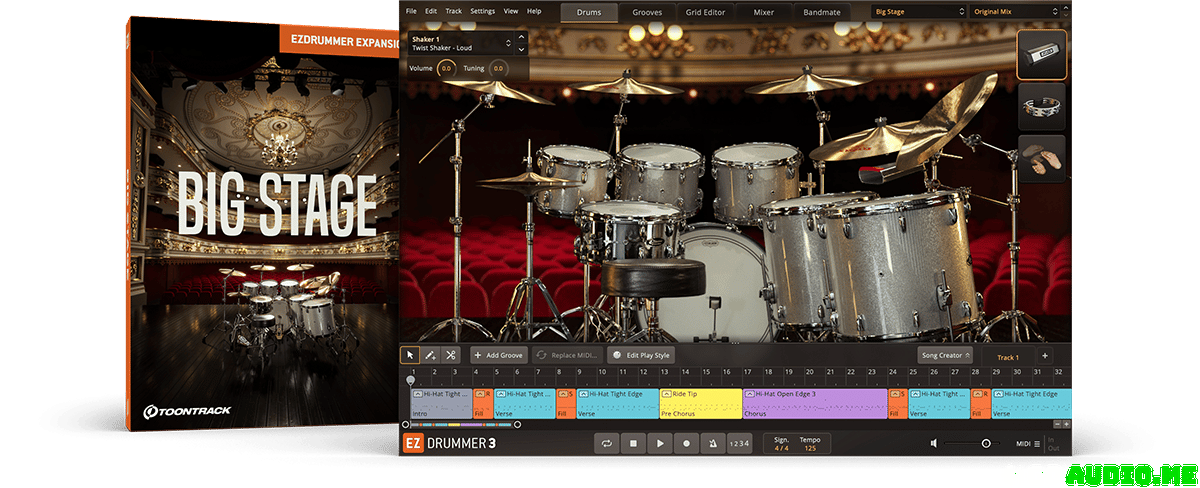Start recording with record button
The height and width of the screenshot is (488, 1200).
(686, 442)
